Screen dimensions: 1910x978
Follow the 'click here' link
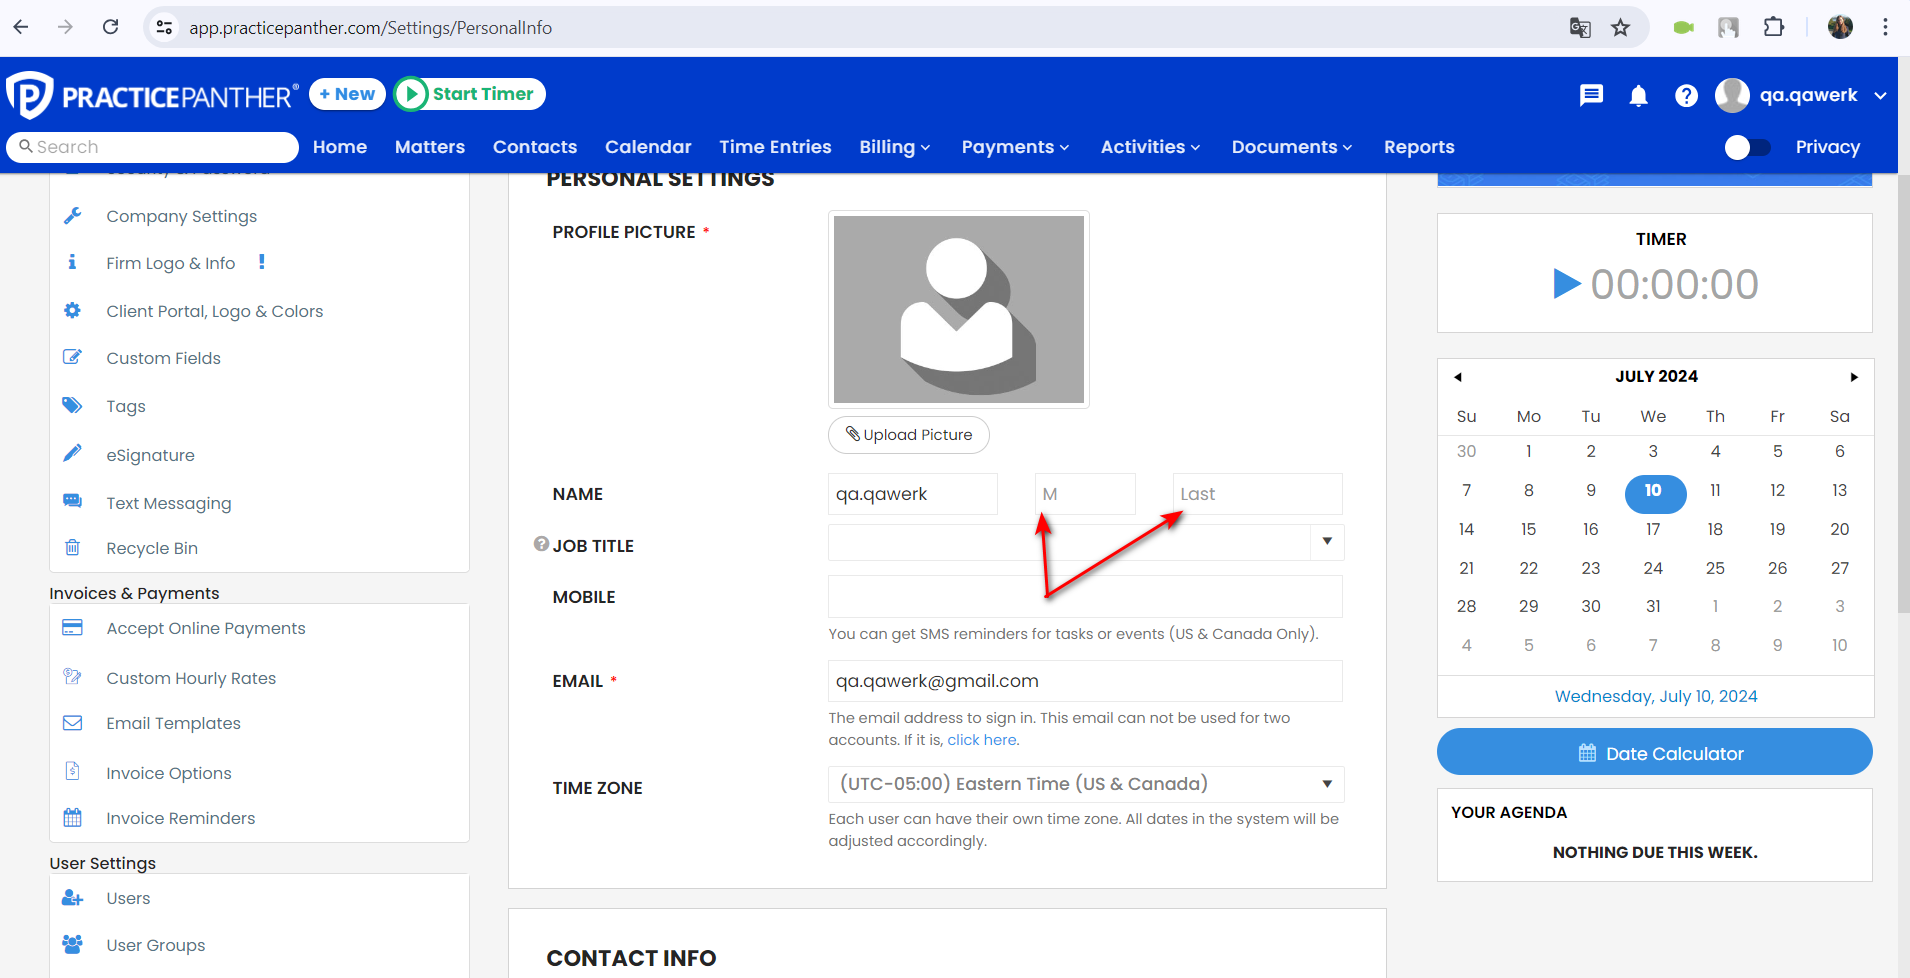(983, 740)
